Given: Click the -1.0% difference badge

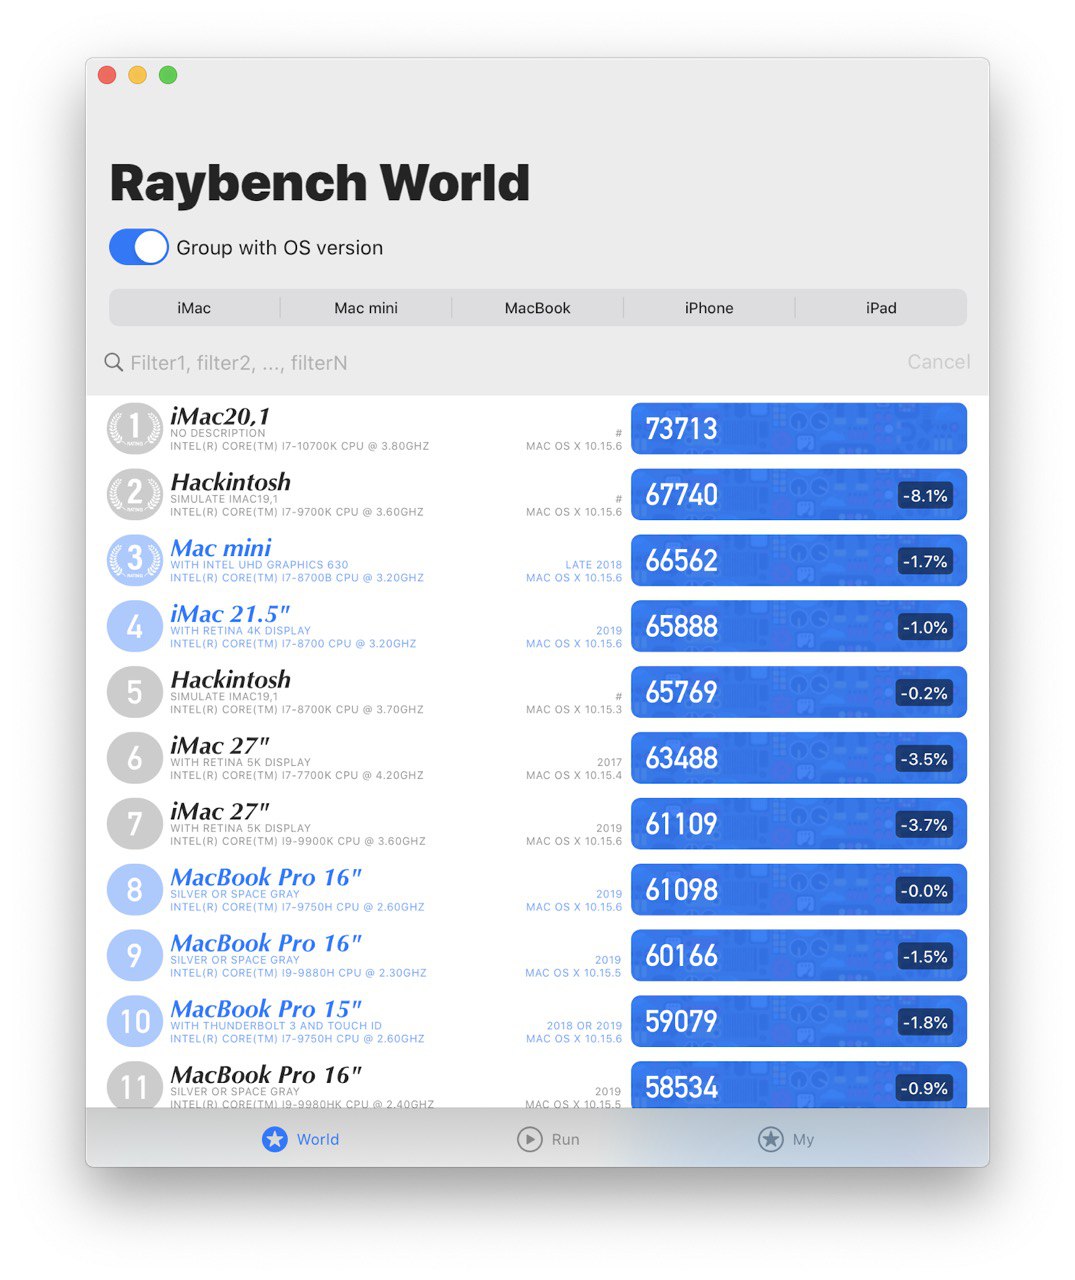Looking at the screenshot, I should [925, 628].
